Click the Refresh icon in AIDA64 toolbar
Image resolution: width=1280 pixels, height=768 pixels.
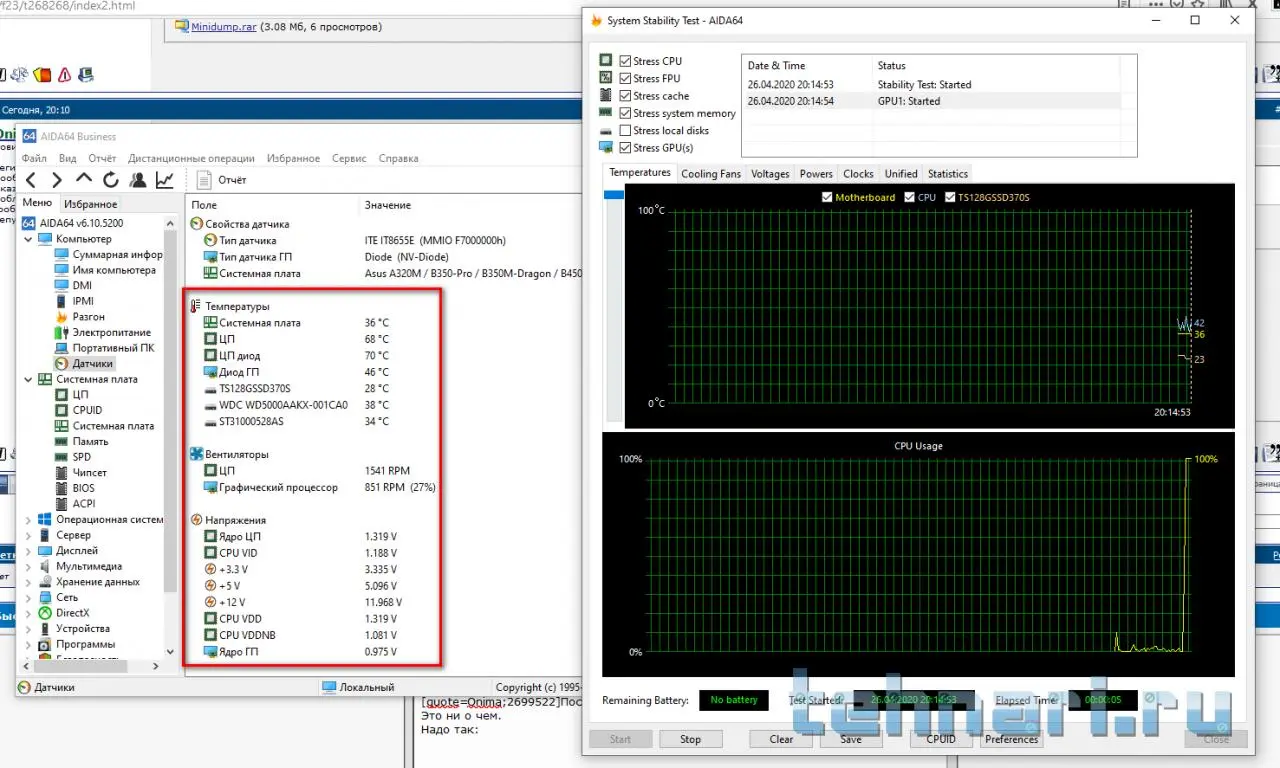[111, 180]
